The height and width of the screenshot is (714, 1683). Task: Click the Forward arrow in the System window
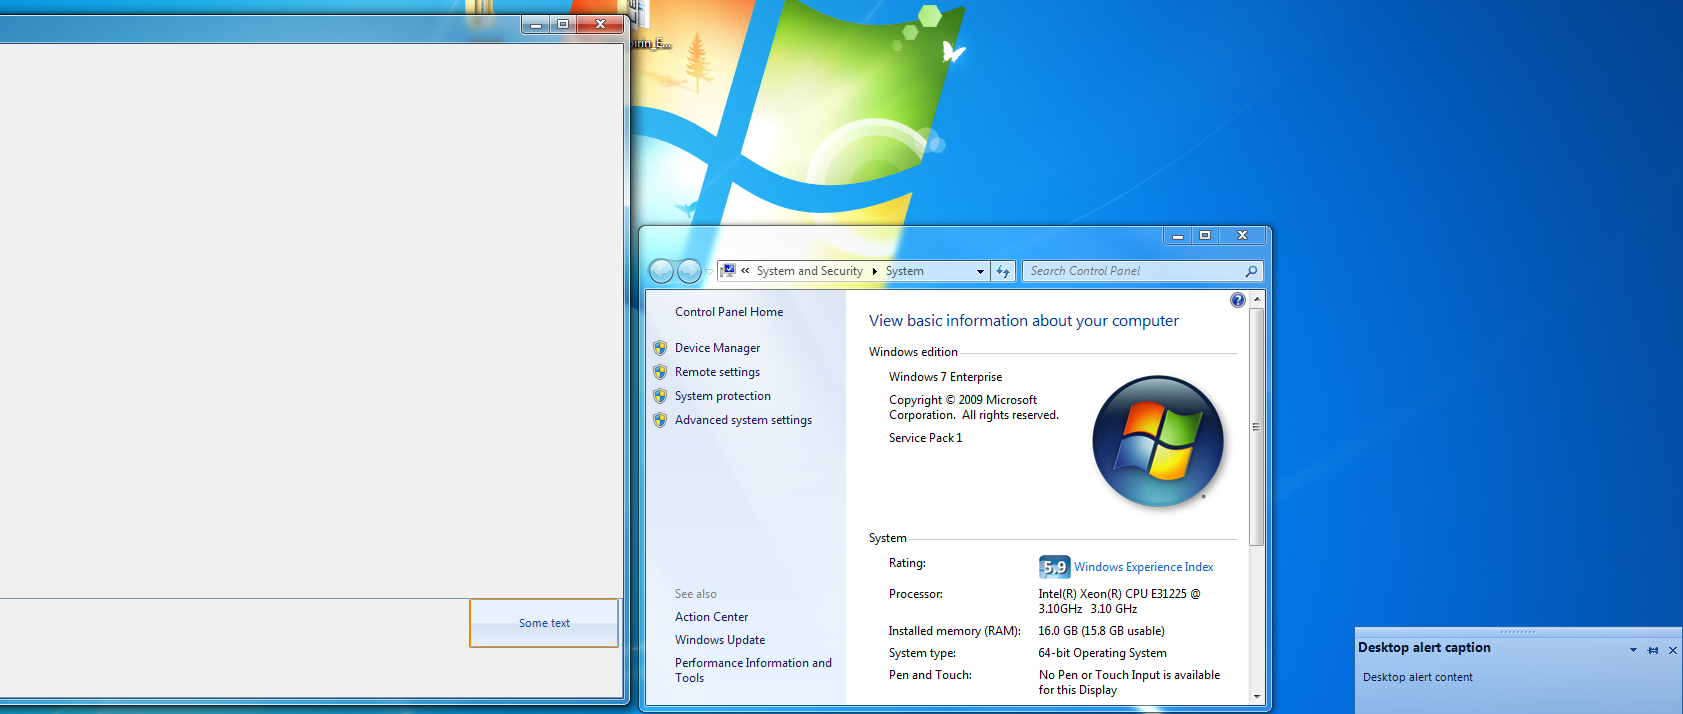pyautogui.click(x=690, y=271)
